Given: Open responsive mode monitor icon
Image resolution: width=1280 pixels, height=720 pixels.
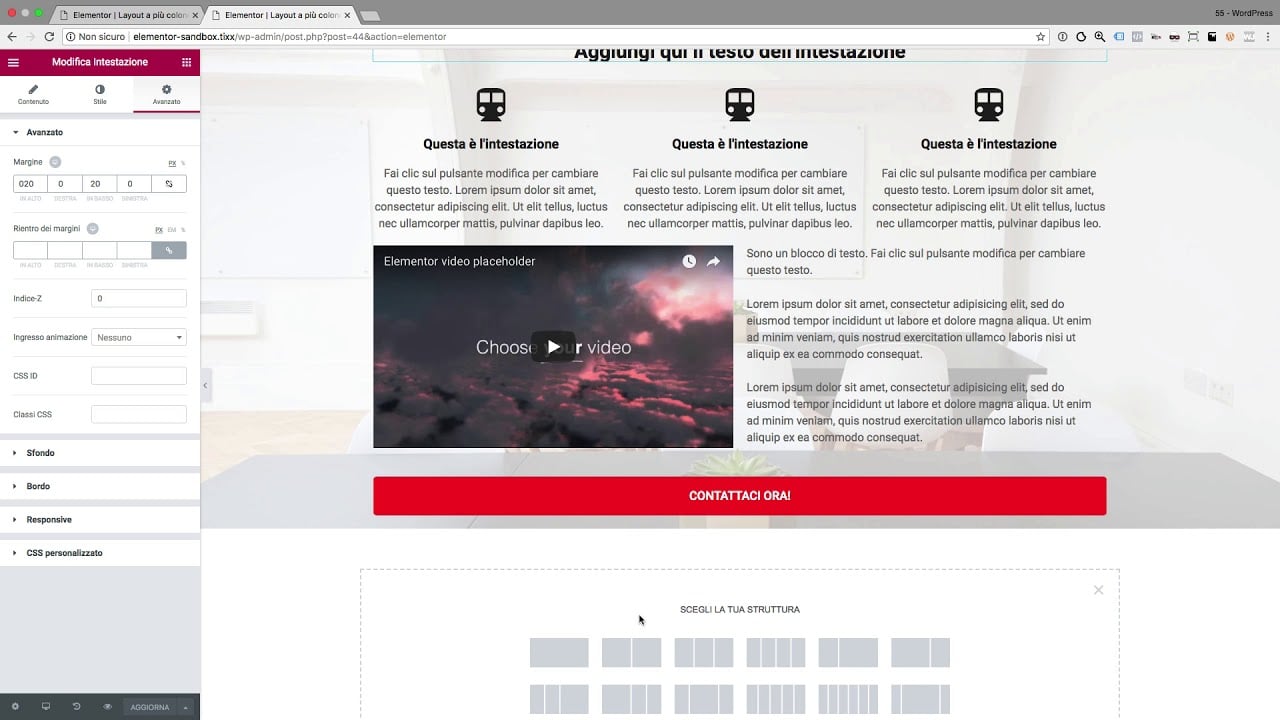Looking at the screenshot, I should (x=46, y=707).
